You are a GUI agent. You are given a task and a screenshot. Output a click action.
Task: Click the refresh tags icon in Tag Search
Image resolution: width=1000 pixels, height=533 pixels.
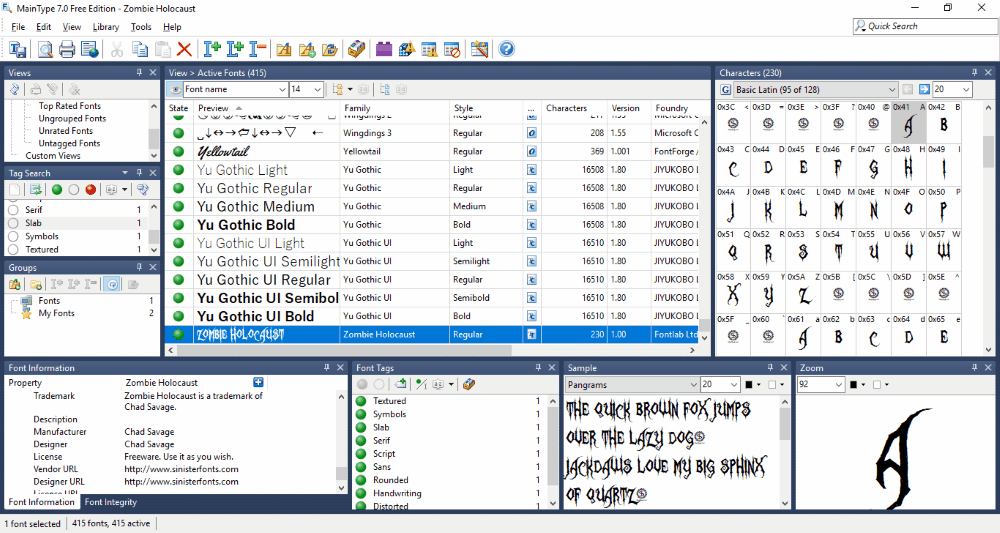click(36, 189)
